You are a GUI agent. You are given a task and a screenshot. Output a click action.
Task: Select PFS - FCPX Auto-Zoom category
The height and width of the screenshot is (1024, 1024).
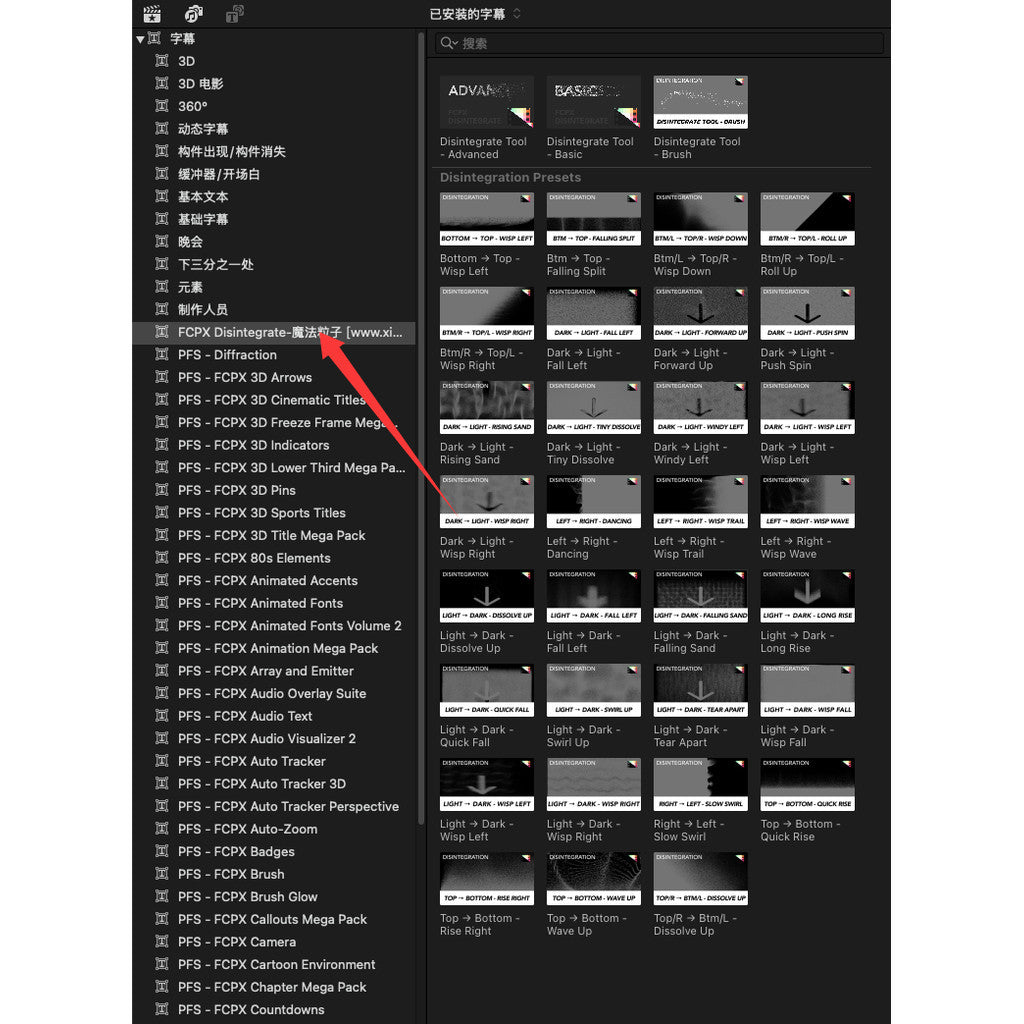pyautogui.click(x=274, y=829)
